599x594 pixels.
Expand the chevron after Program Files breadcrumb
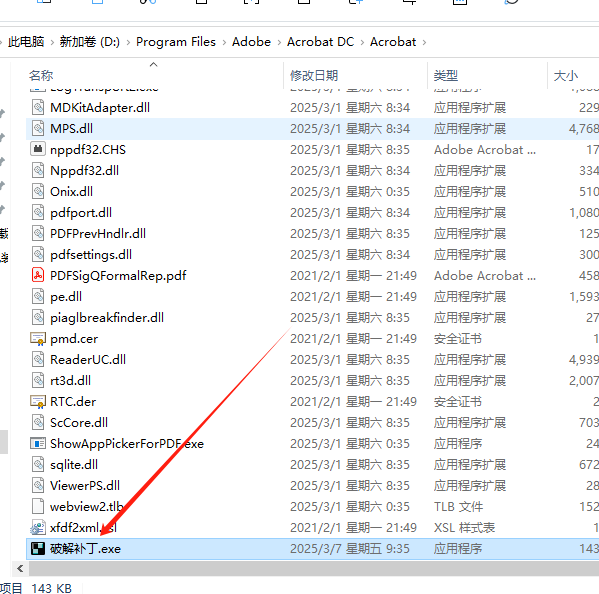224,42
